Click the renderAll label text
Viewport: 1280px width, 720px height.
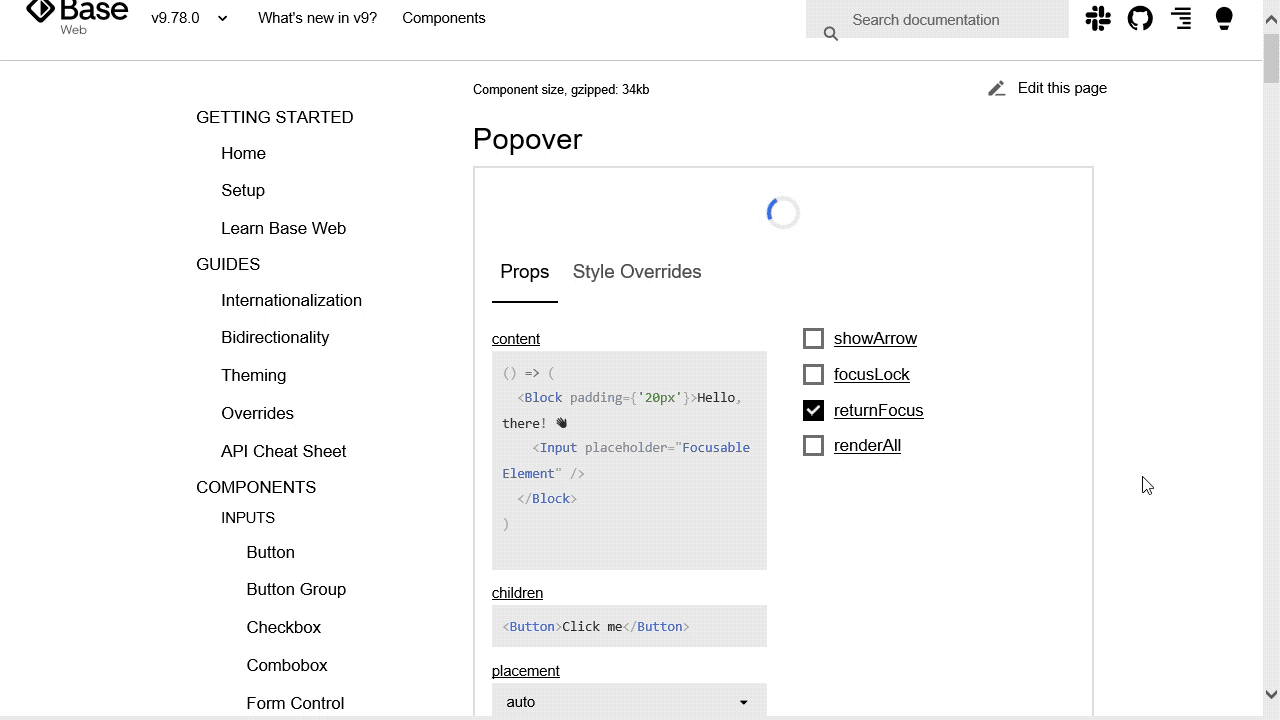[x=867, y=445]
